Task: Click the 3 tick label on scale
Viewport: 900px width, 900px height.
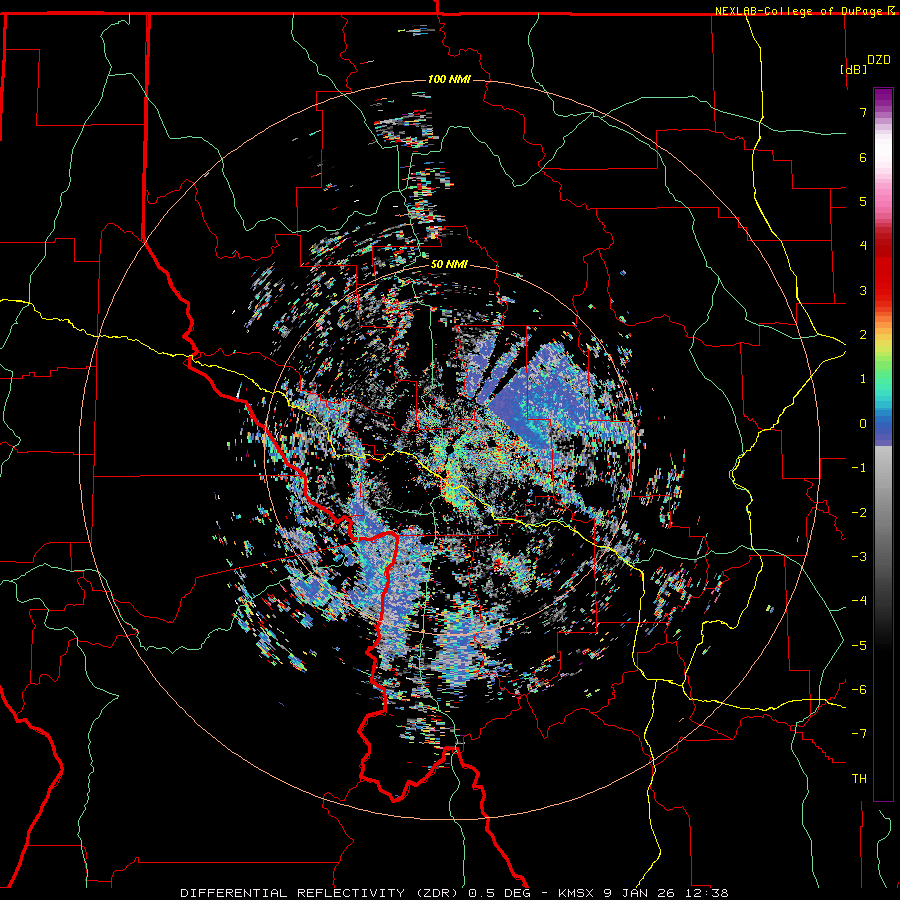Action: click(863, 290)
